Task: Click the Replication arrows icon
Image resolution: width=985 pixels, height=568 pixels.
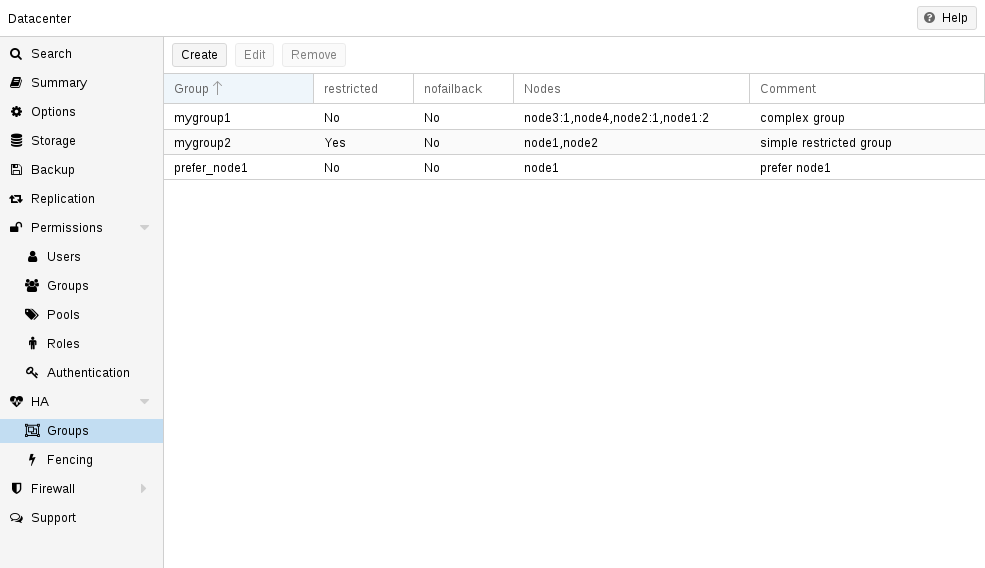Action: [x=16, y=199]
